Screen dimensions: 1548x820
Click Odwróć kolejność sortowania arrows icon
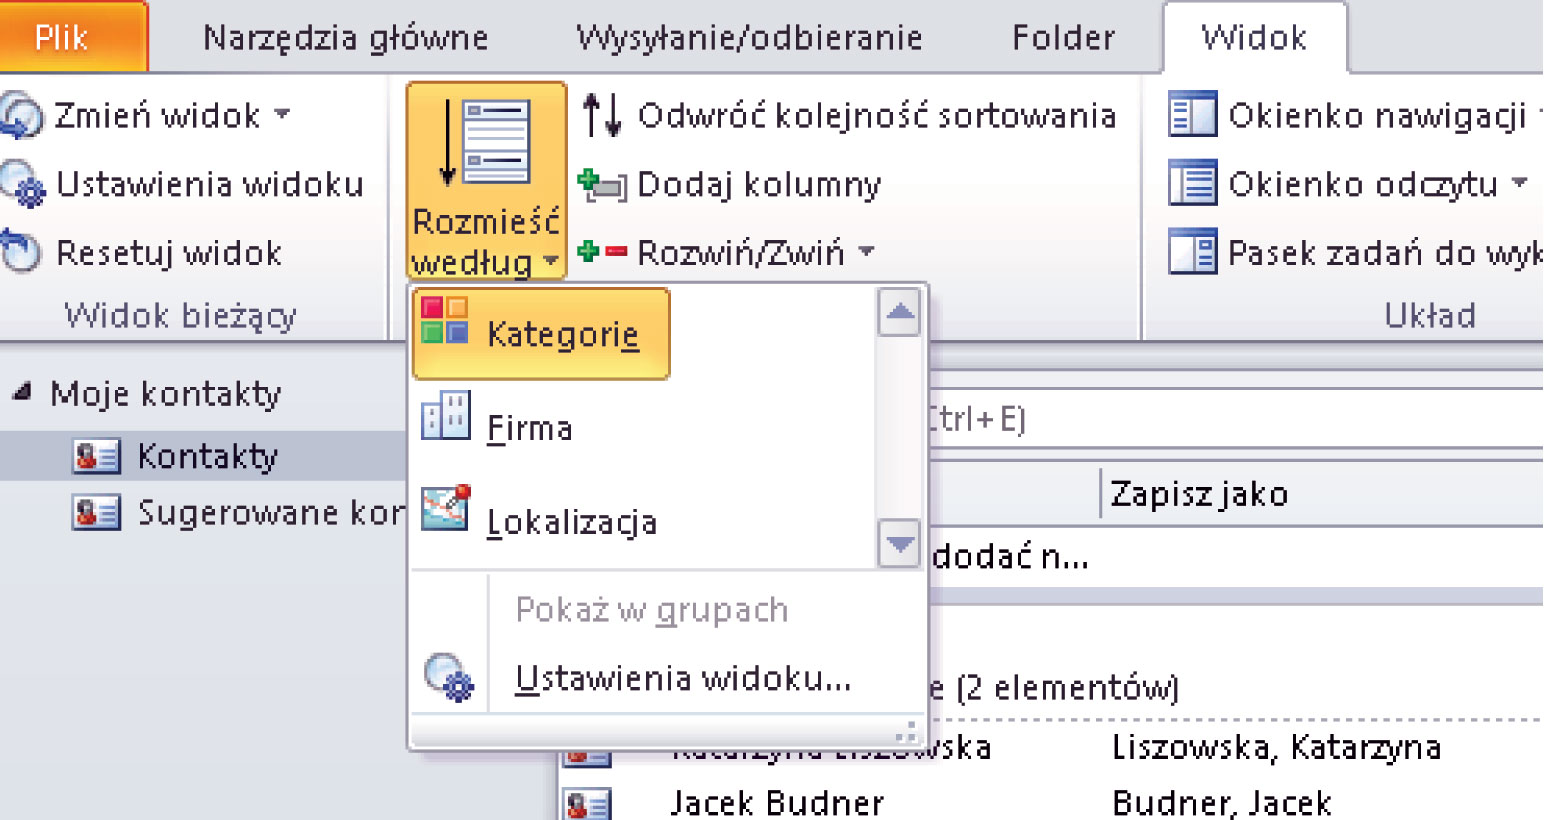[x=602, y=116]
